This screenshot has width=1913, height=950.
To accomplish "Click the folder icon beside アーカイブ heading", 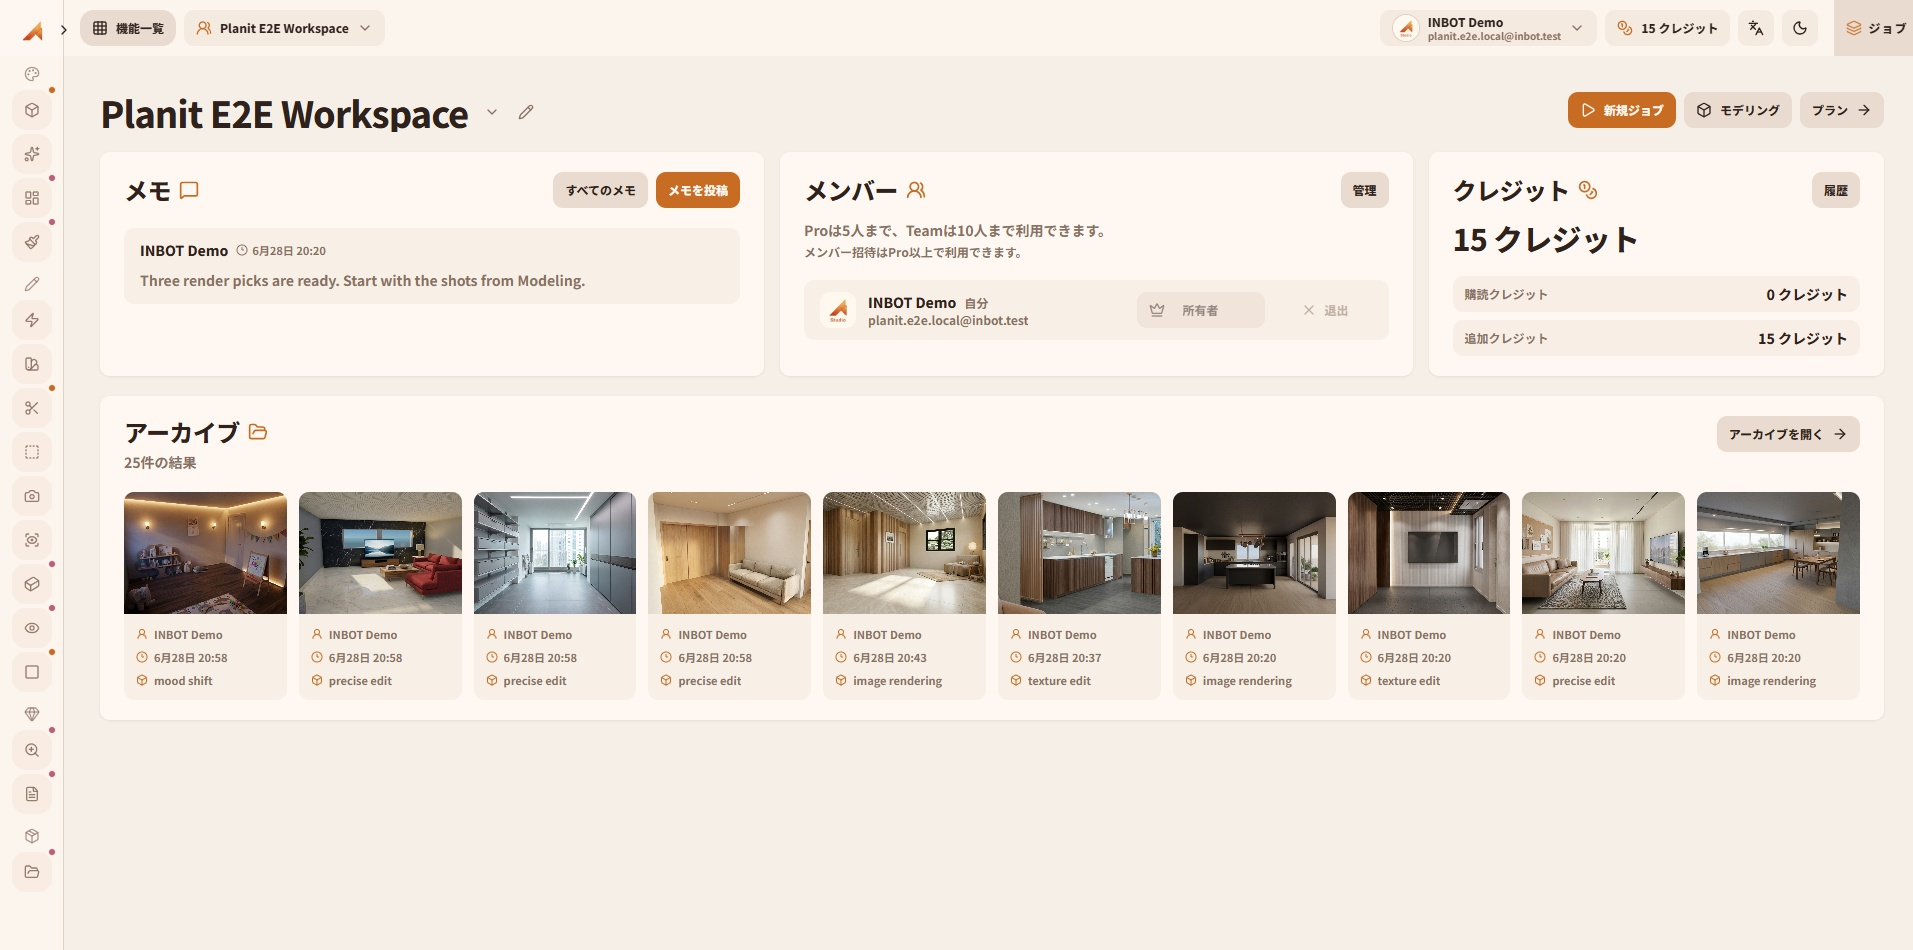I will pyautogui.click(x=258, y=432).
